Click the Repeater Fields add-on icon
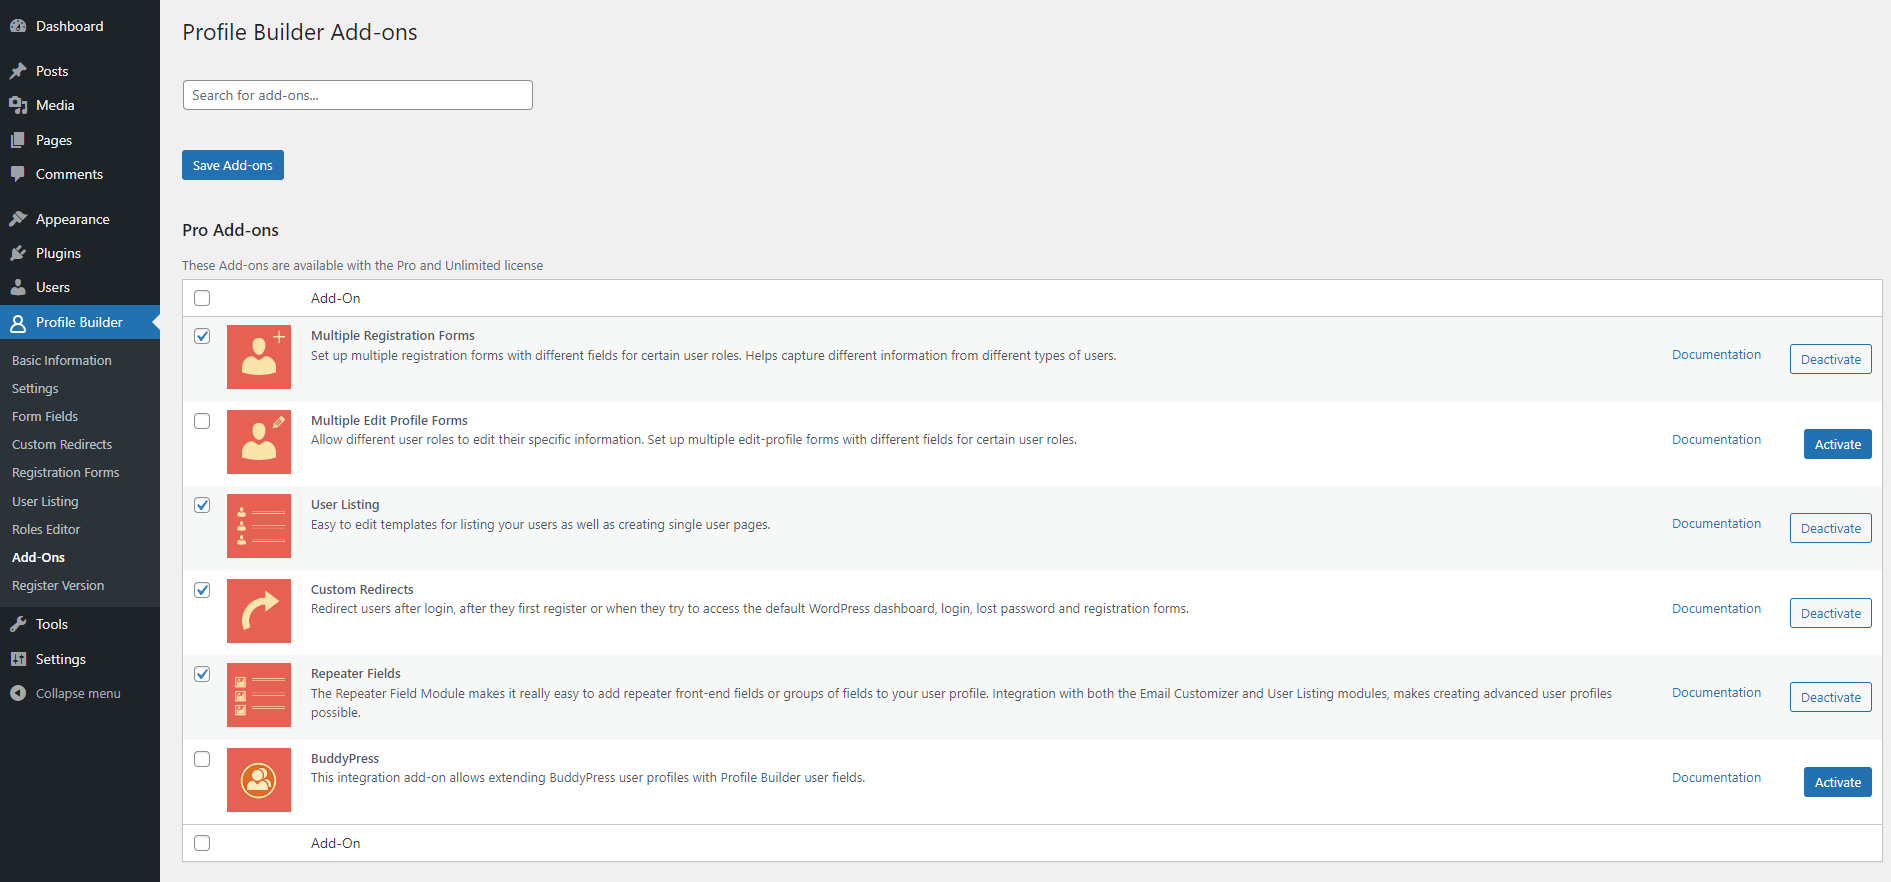The image size is (1891, 882). [258, 695]
